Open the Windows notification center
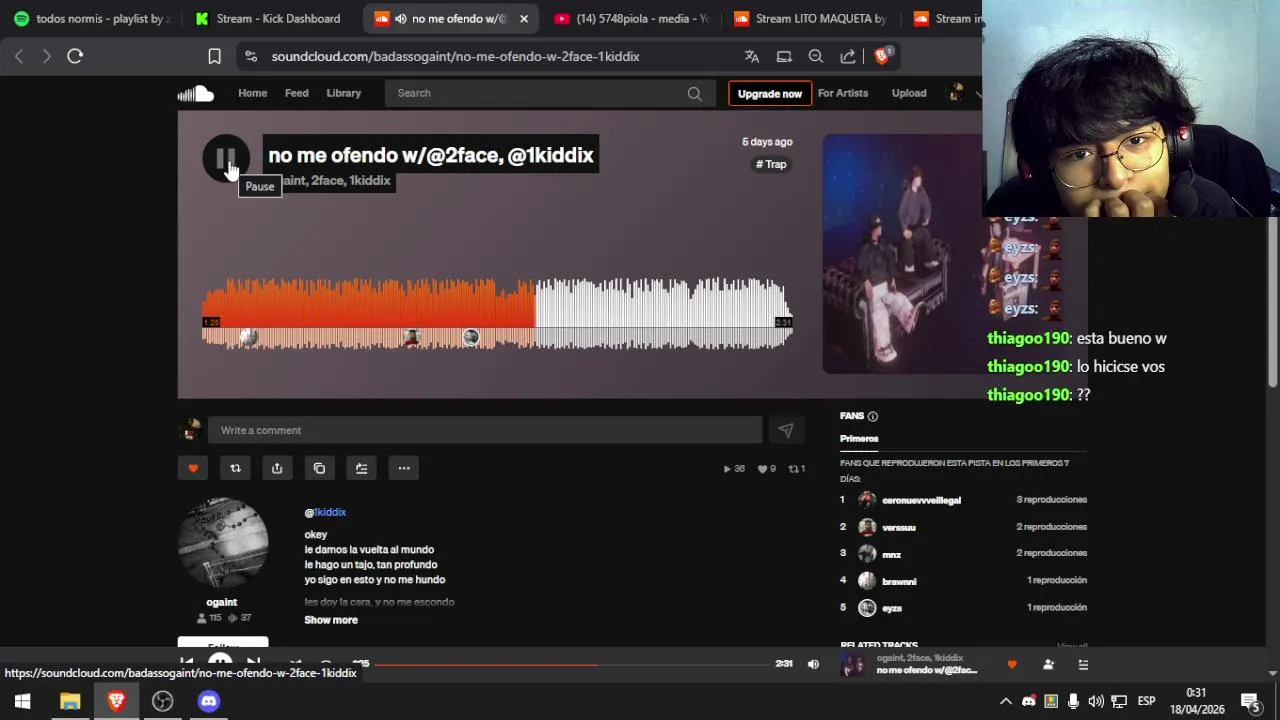 1250,701
